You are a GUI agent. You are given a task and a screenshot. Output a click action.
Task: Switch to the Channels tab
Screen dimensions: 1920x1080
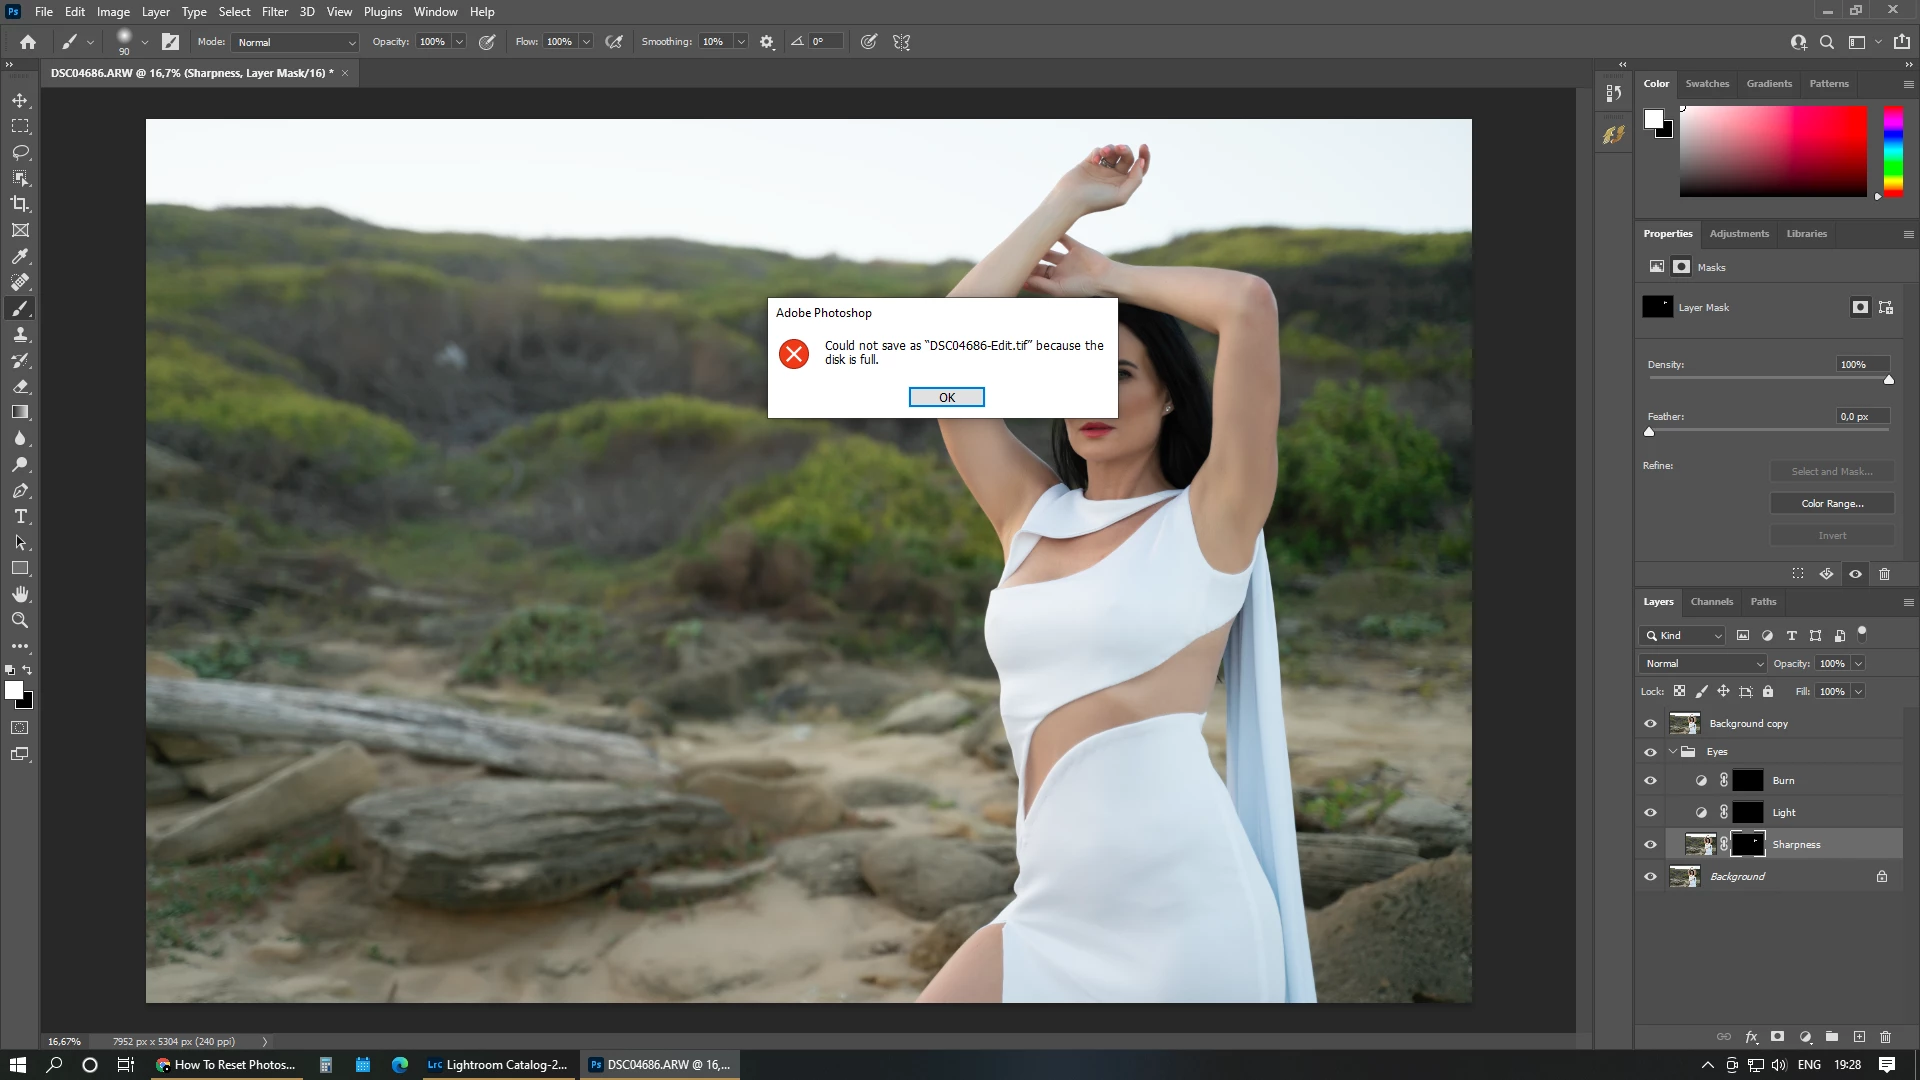(x=1711, y=602)
